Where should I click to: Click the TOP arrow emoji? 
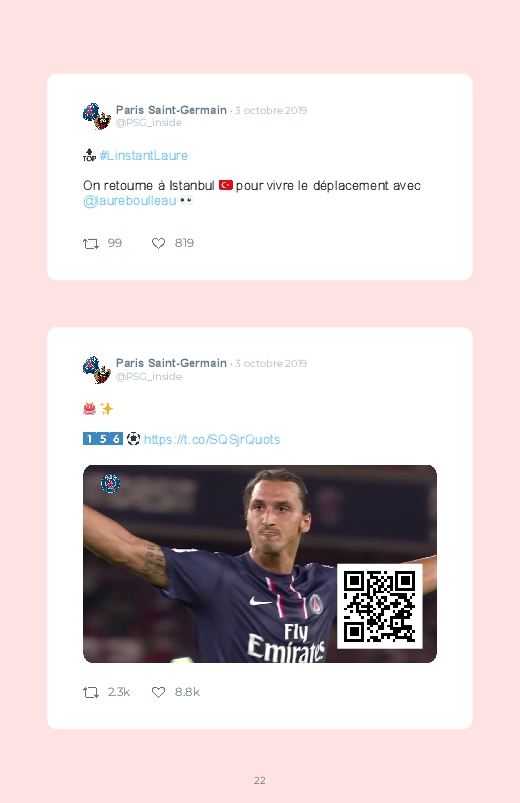pyautogui.click(x=89, y=155)
